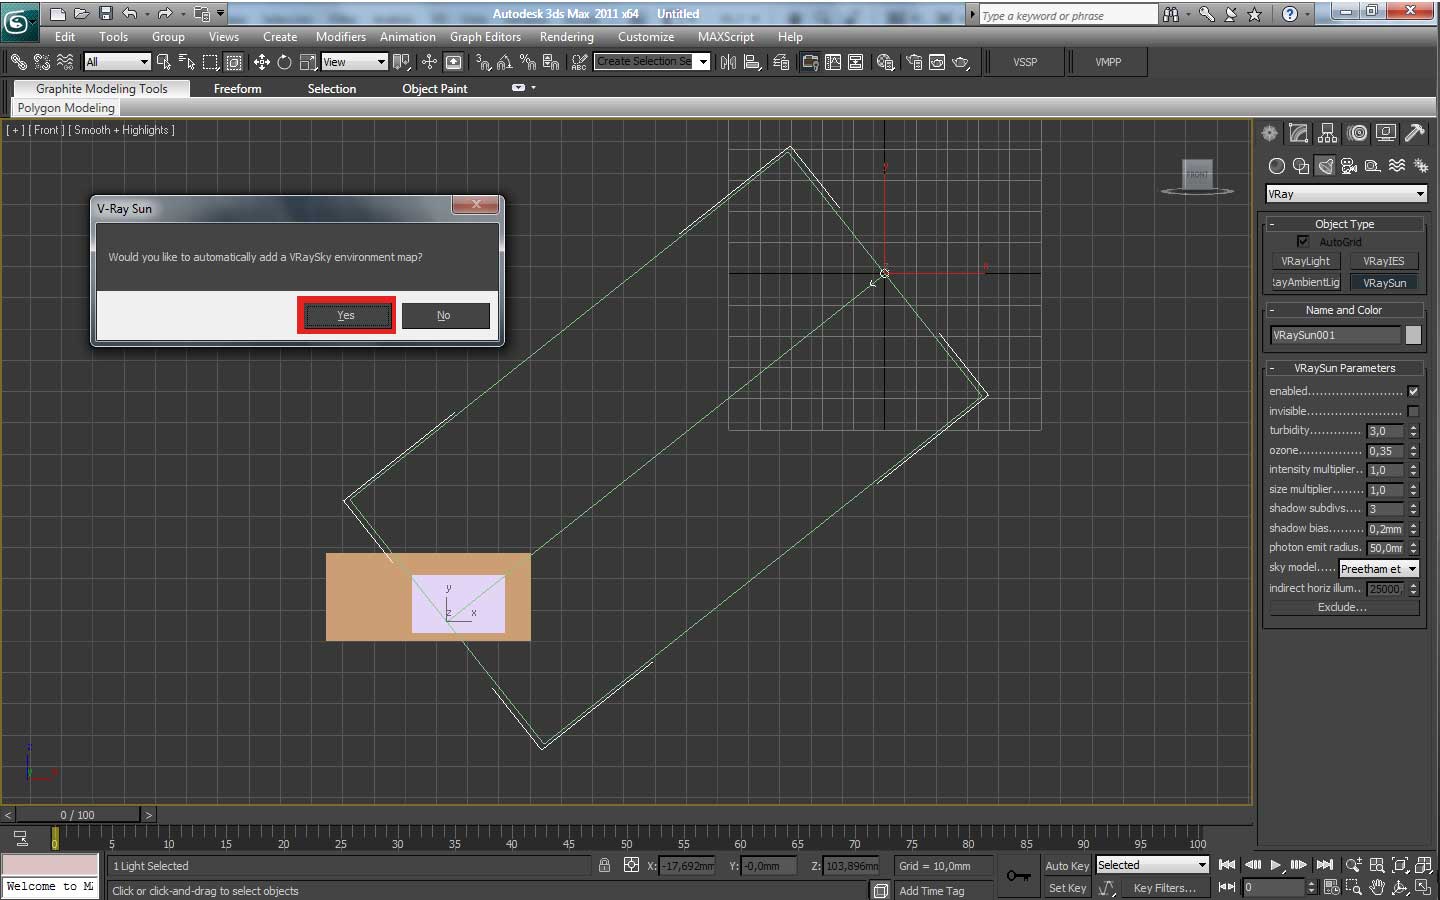Open the key filter Selected dropdown

click(1152, 865)
